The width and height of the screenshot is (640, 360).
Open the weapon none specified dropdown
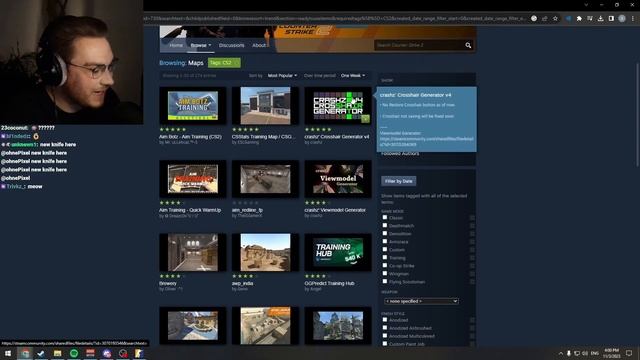pyautogui.click(x=421, y=301)
